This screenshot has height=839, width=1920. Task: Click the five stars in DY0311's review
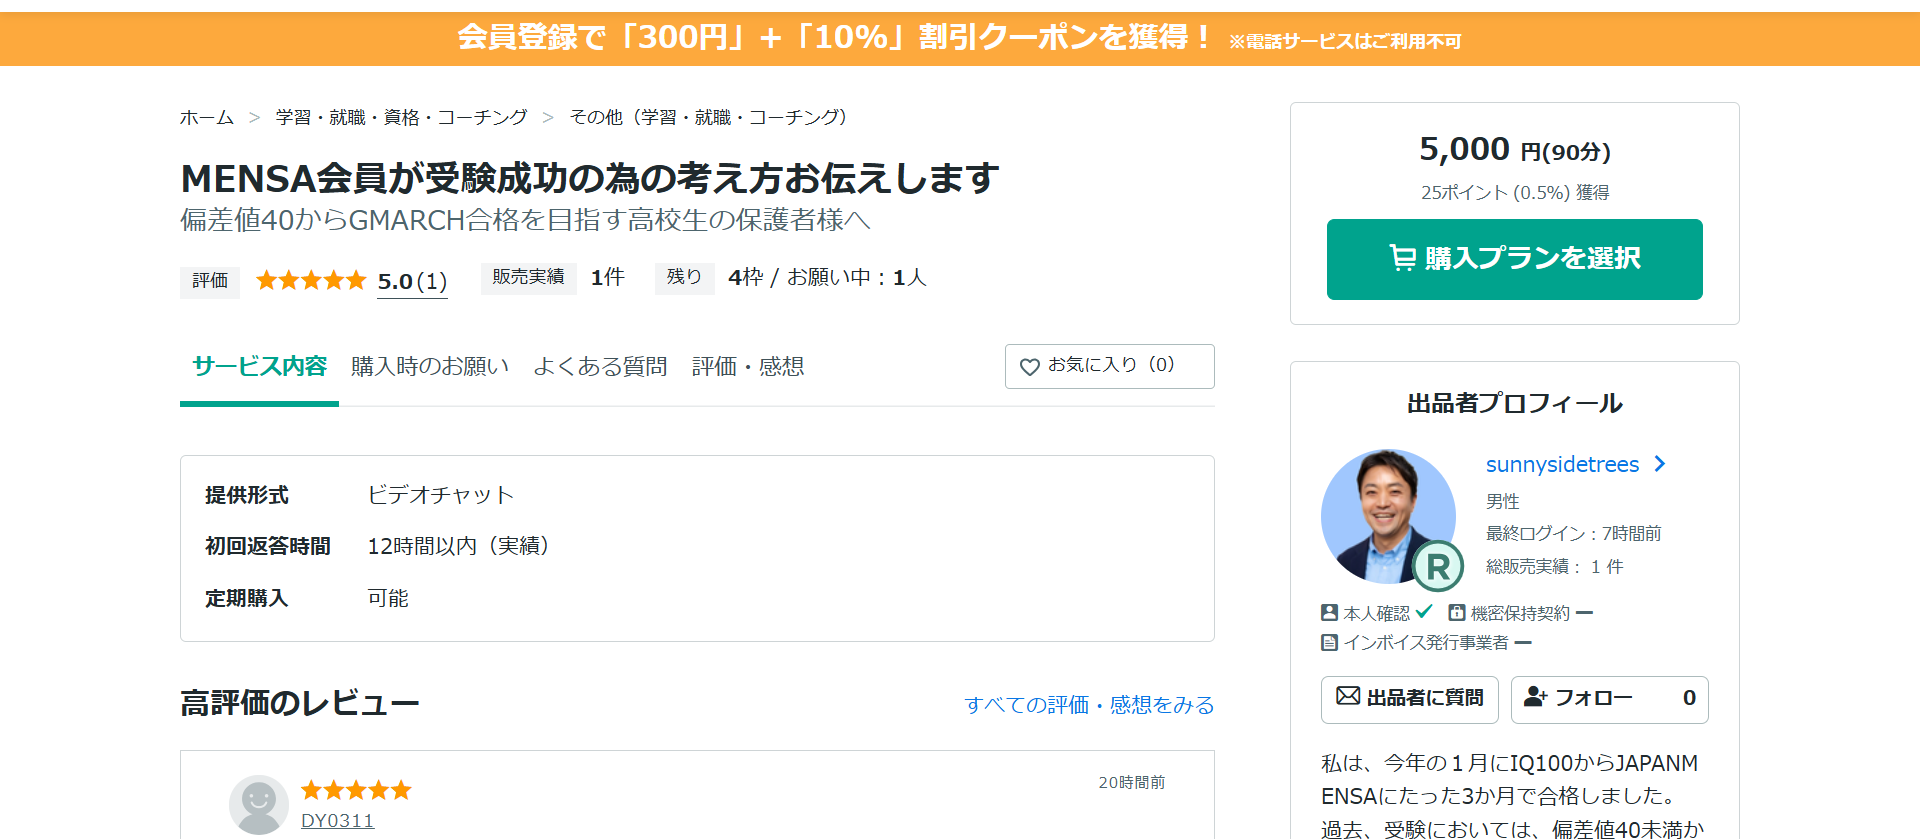(x=356, y=790)
